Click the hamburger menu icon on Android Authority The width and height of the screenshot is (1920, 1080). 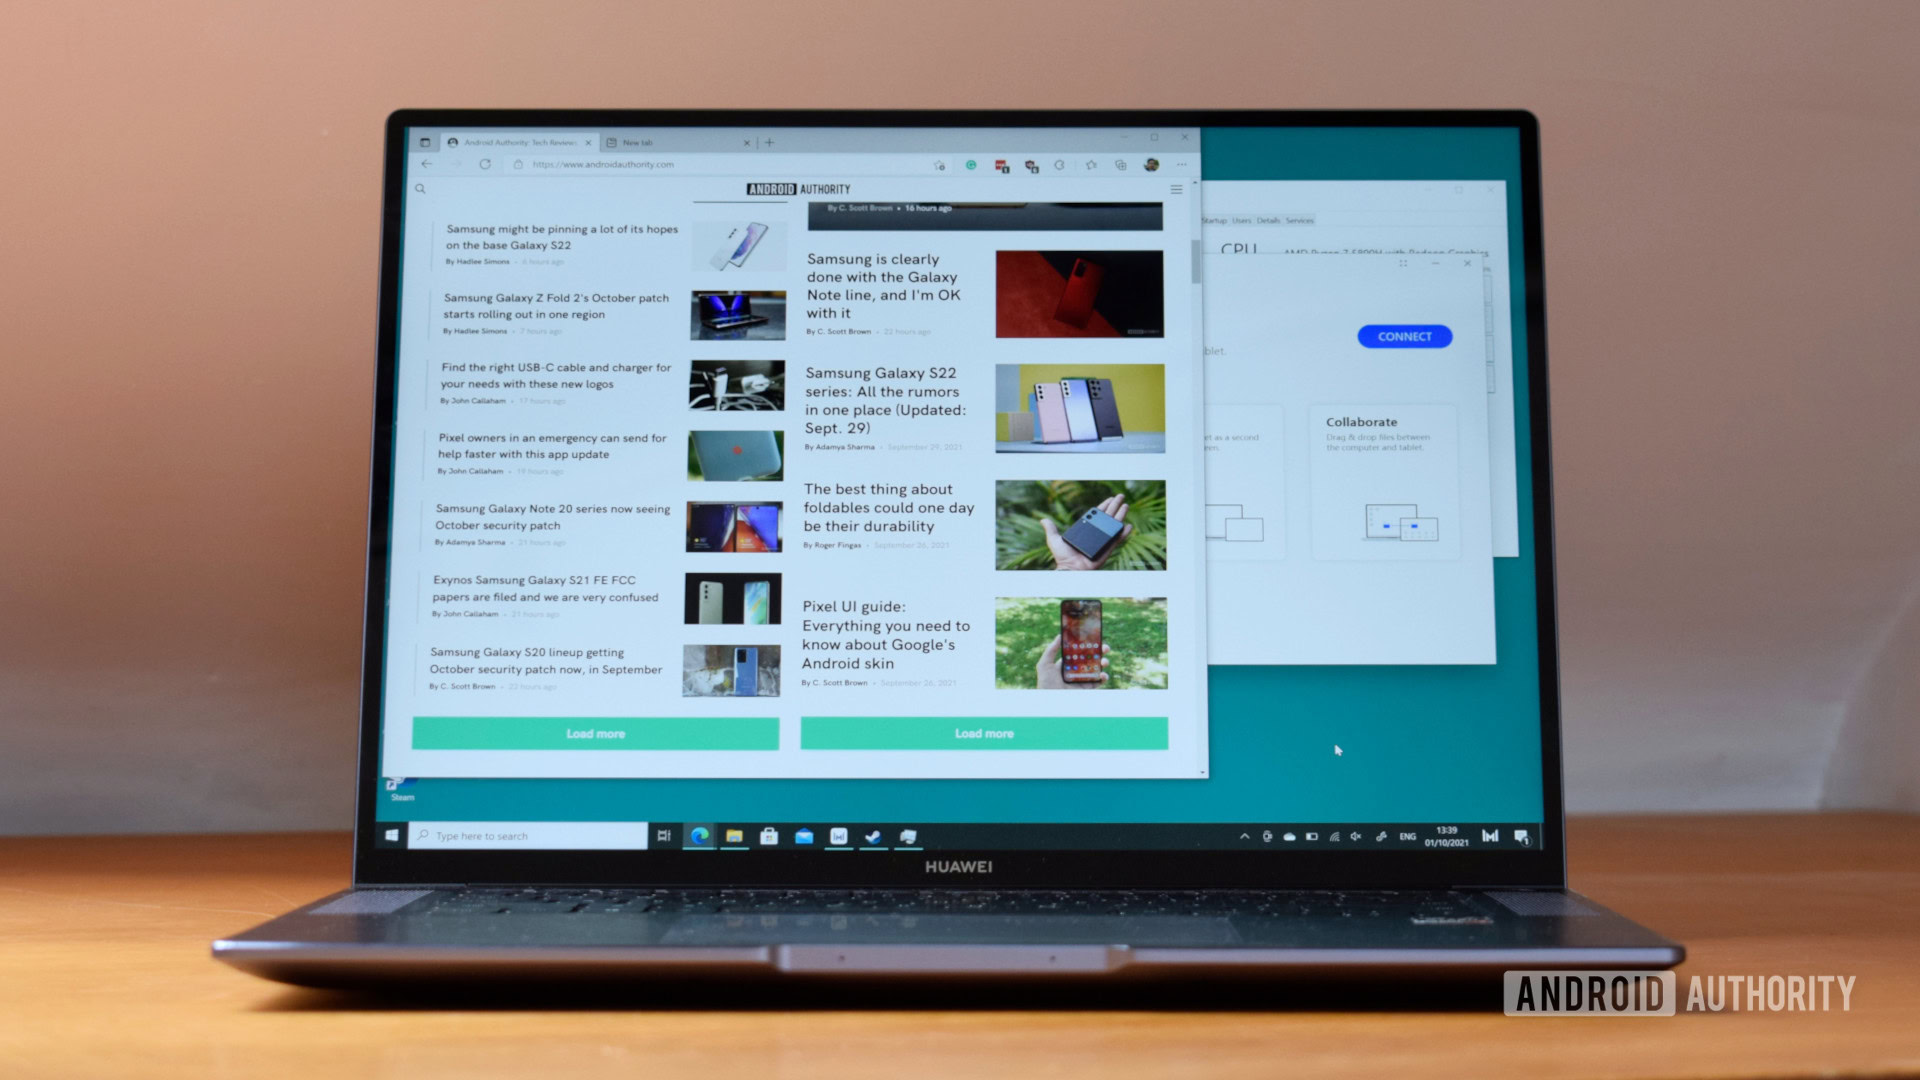click(1176, 190)
